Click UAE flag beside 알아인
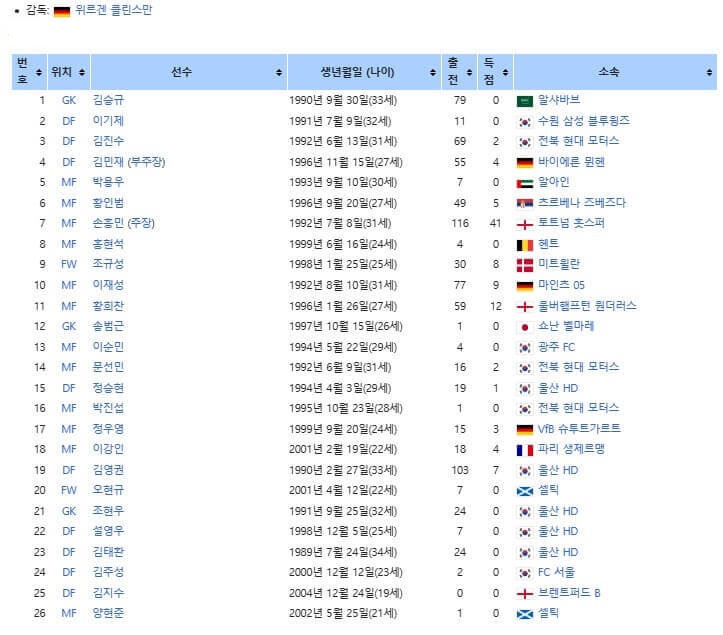 point(525,184)
